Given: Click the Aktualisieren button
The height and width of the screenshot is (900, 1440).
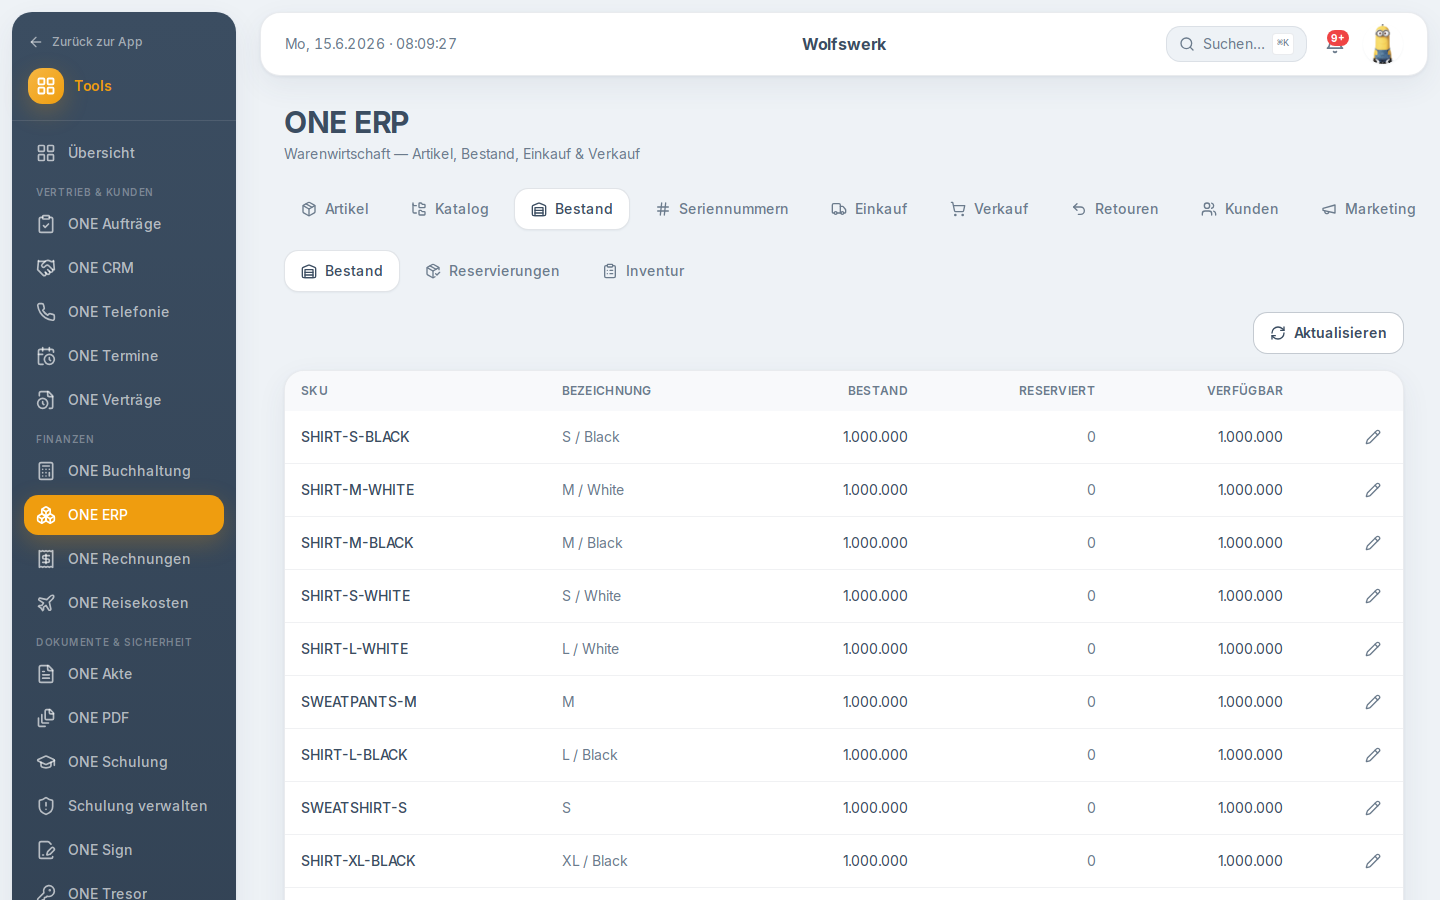Looking at the screenshot, I should click(x=1328, y=333).
